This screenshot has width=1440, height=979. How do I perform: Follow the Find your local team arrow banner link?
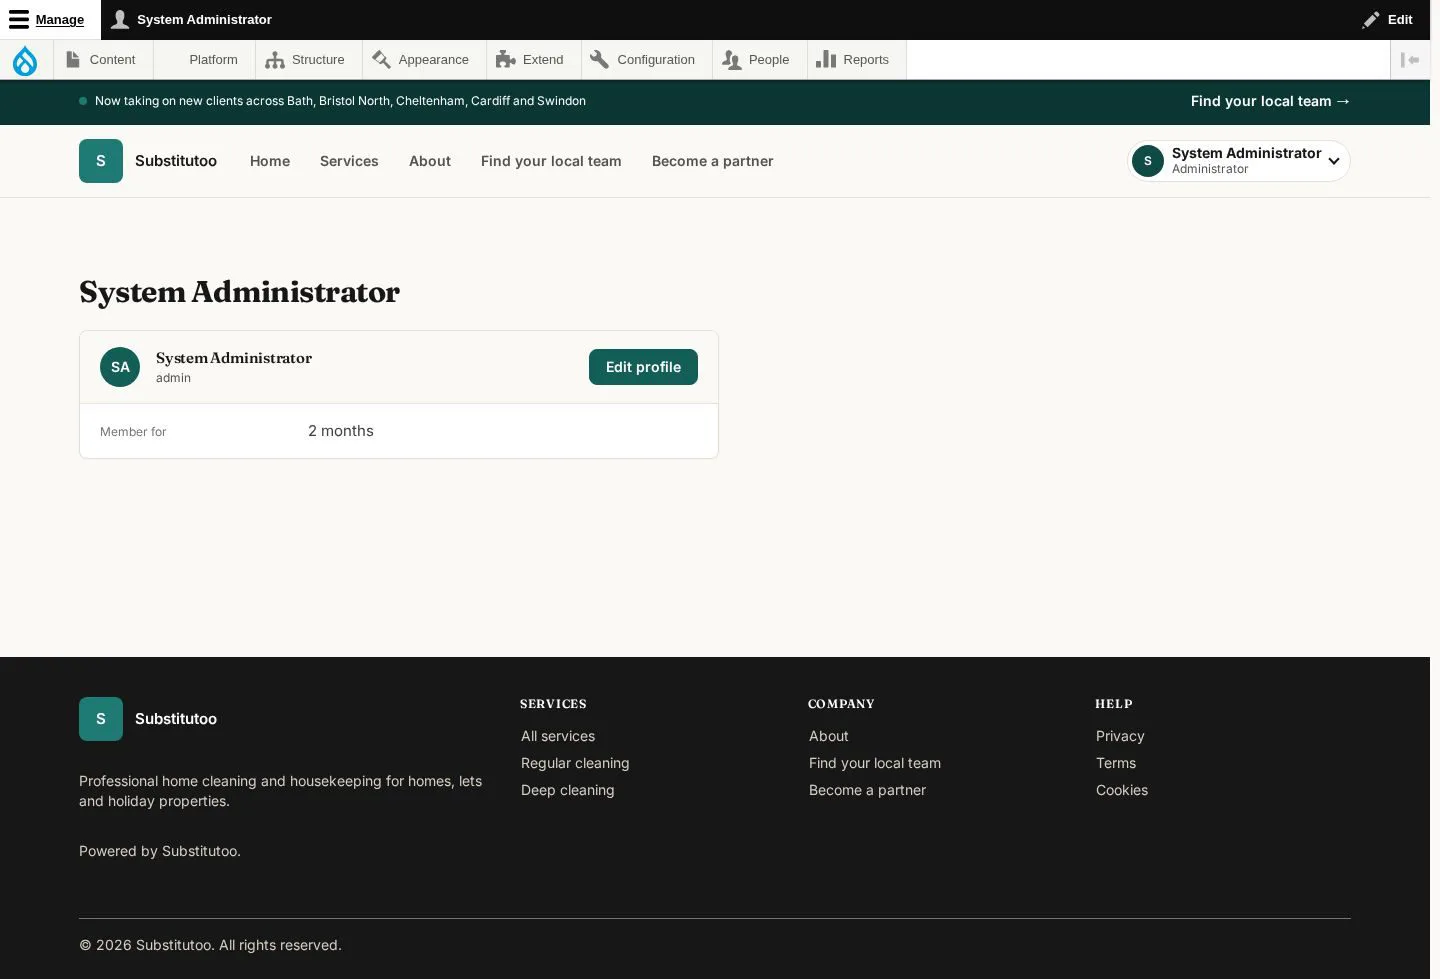point(1270,101)
